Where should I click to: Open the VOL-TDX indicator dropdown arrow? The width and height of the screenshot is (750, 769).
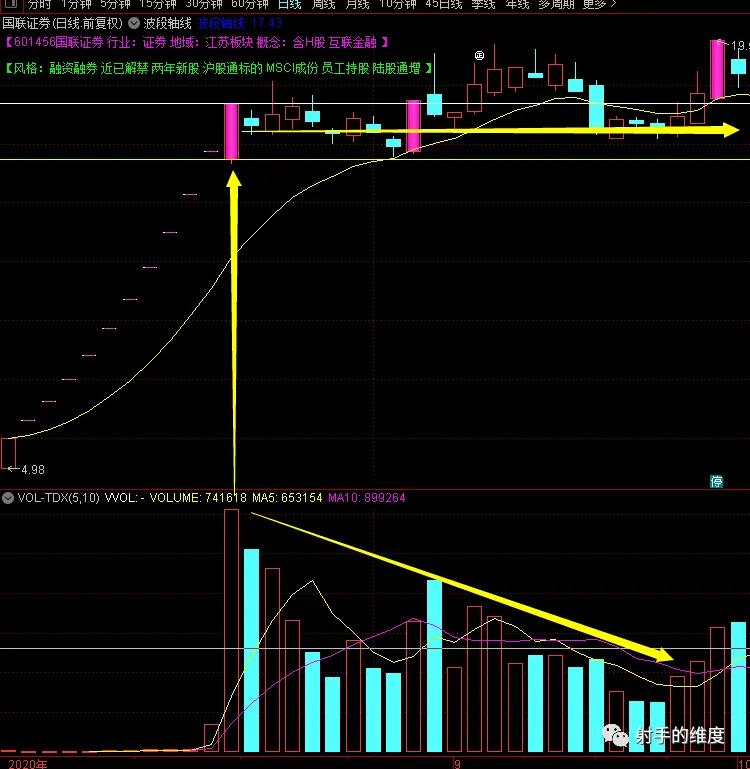8,498
